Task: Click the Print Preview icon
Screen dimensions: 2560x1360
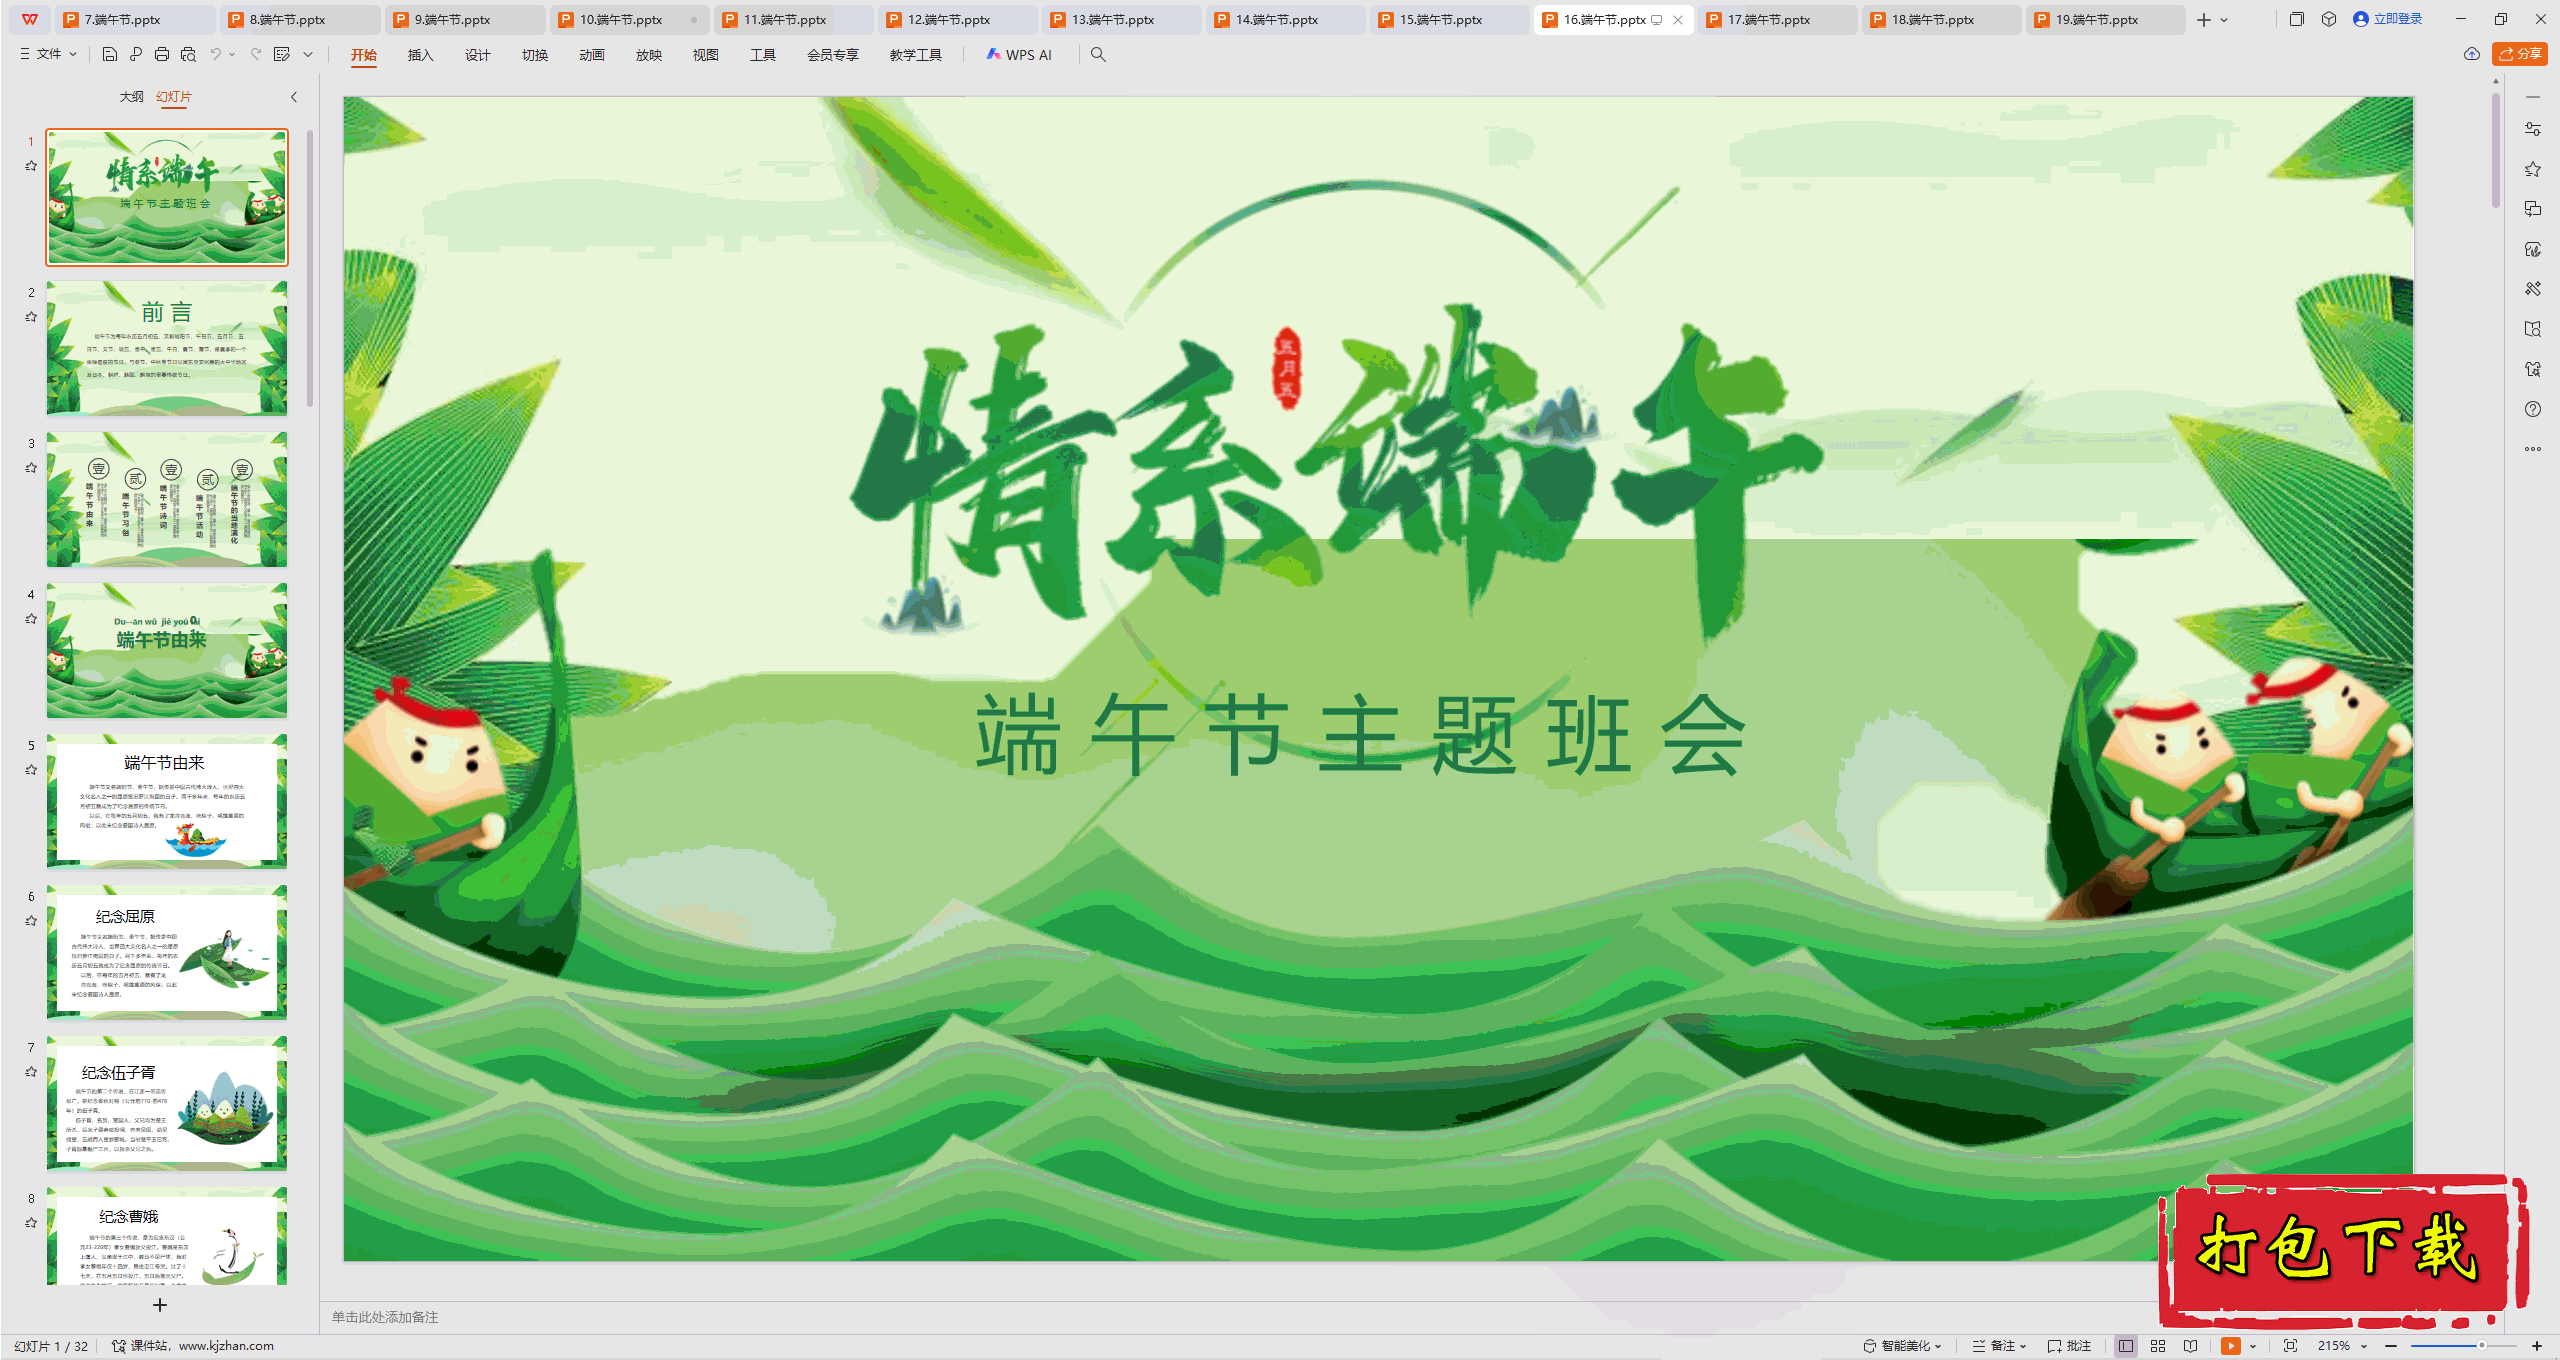Action: pos(188,54)
